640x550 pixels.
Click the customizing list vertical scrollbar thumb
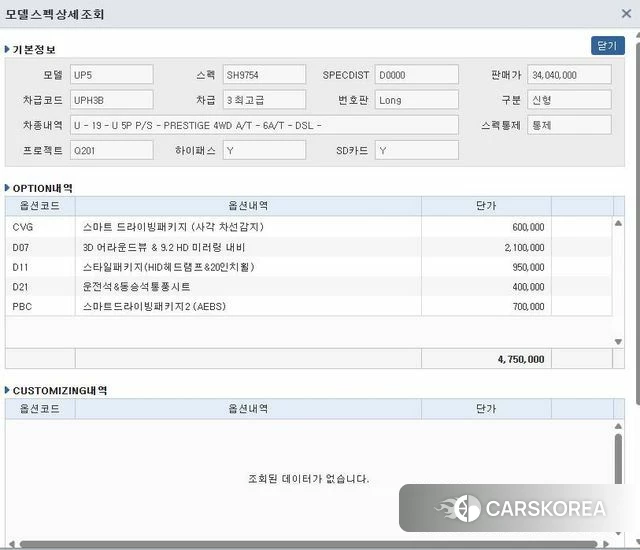tap(618, 459)
